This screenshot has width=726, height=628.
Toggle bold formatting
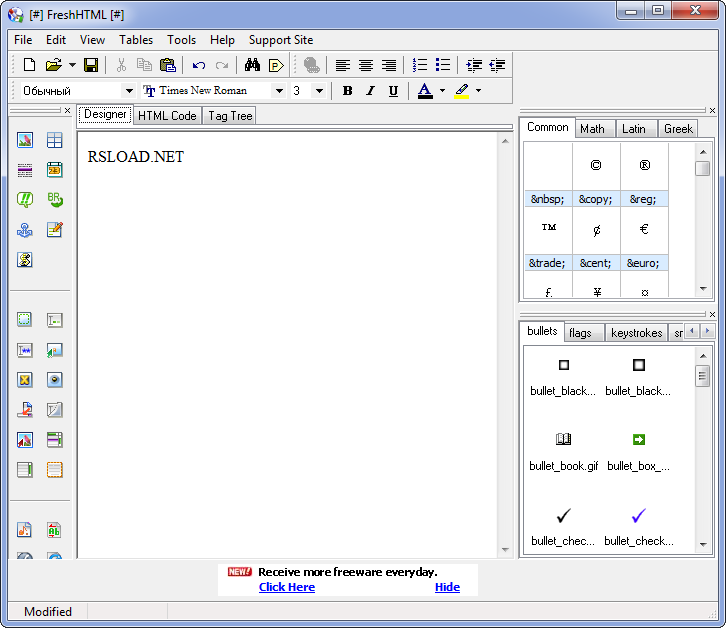point(347,91)
